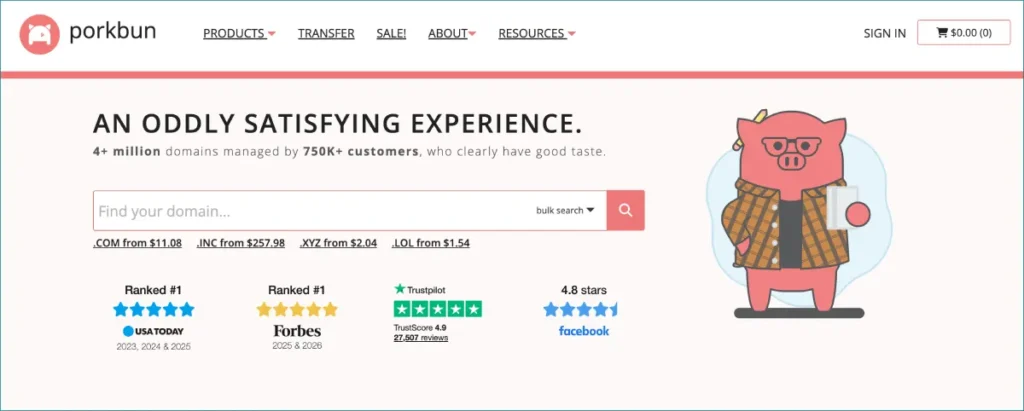The height and width of the screenshot is (411, 1024).
Task: Click the pig mascot illustration
Action: 797,214
